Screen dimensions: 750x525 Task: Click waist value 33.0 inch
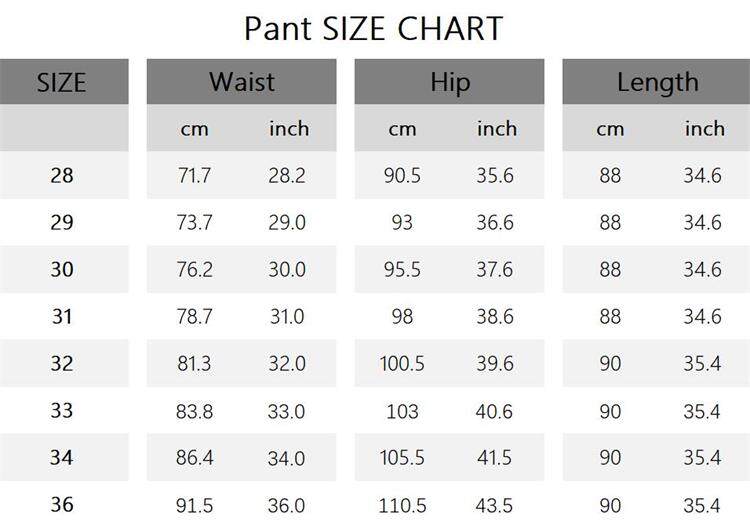[286, 411]
